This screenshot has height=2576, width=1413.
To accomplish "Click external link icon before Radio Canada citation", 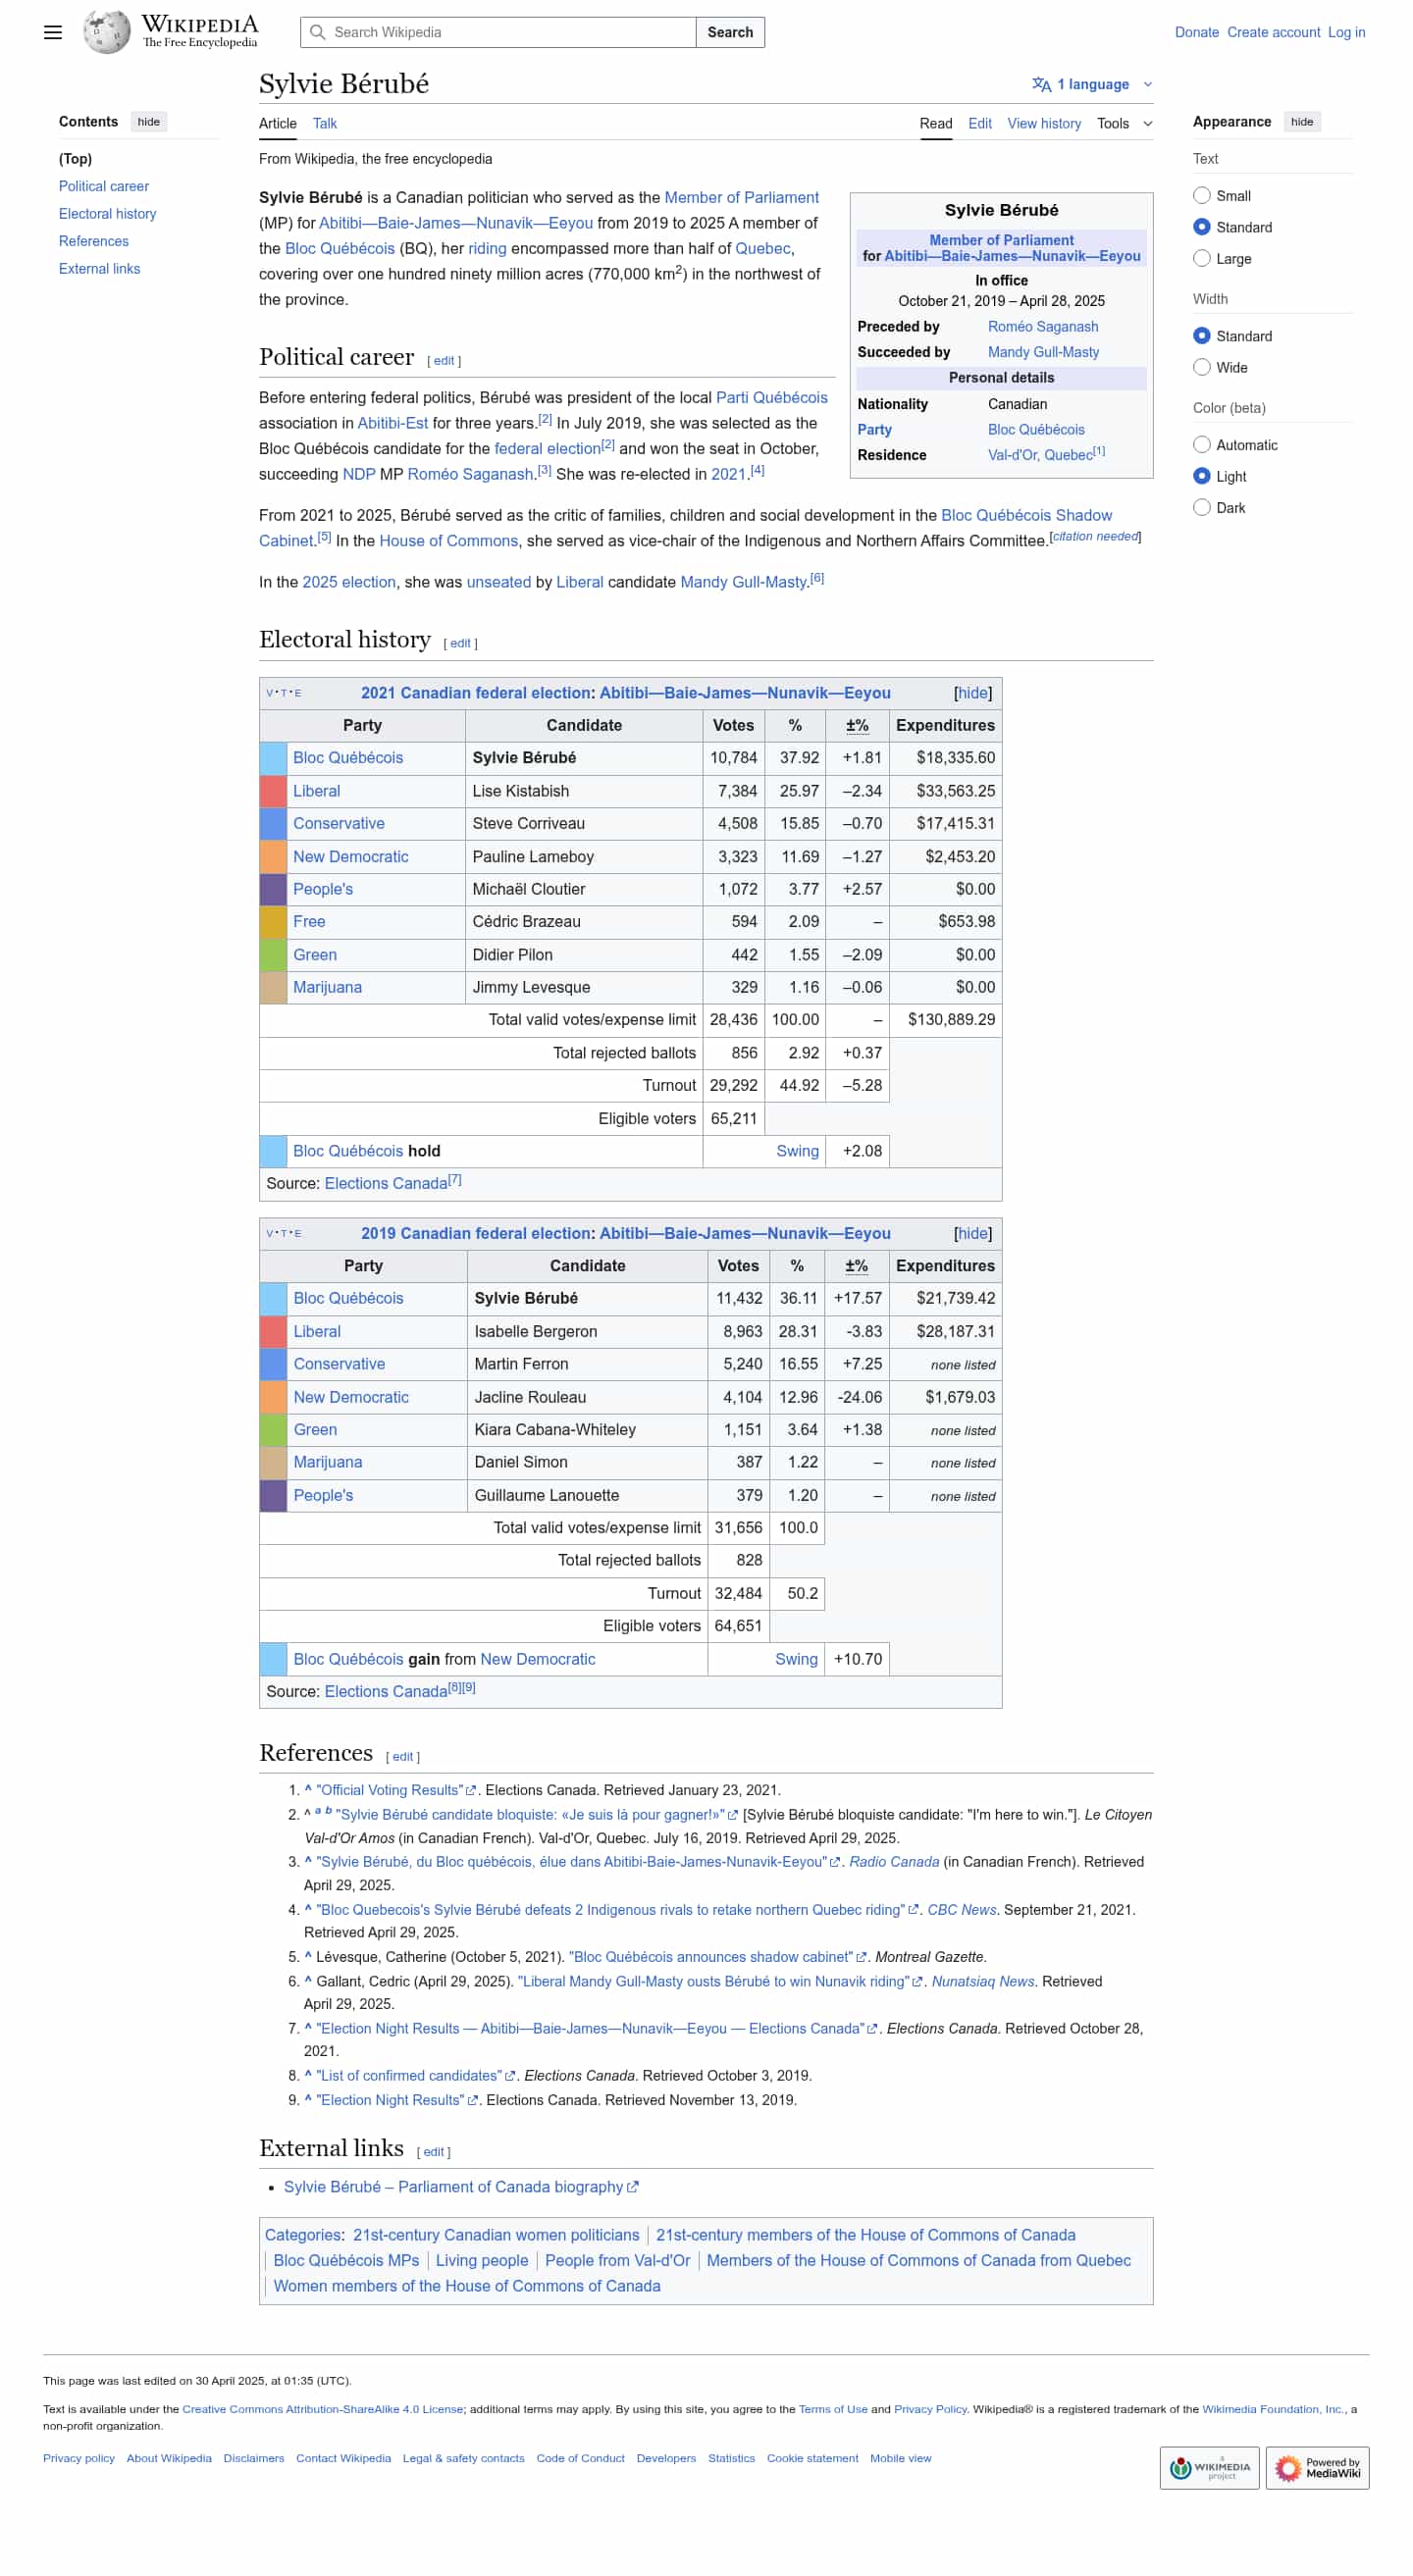I will 835,1863.
